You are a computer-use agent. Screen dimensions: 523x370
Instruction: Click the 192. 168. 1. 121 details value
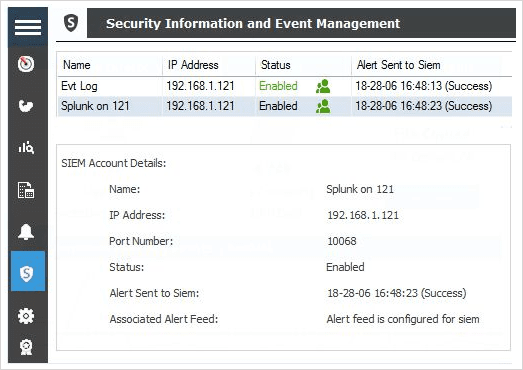363,215
